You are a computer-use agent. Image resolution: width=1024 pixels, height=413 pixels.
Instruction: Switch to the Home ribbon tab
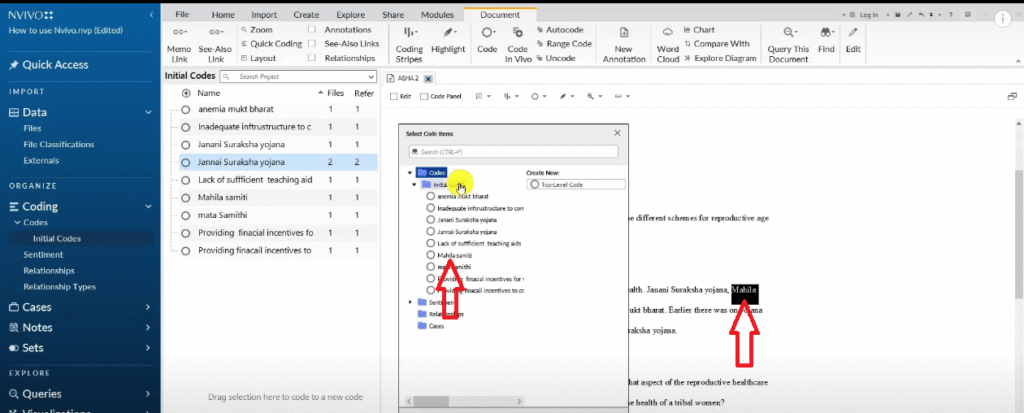(x=223, y=15)
